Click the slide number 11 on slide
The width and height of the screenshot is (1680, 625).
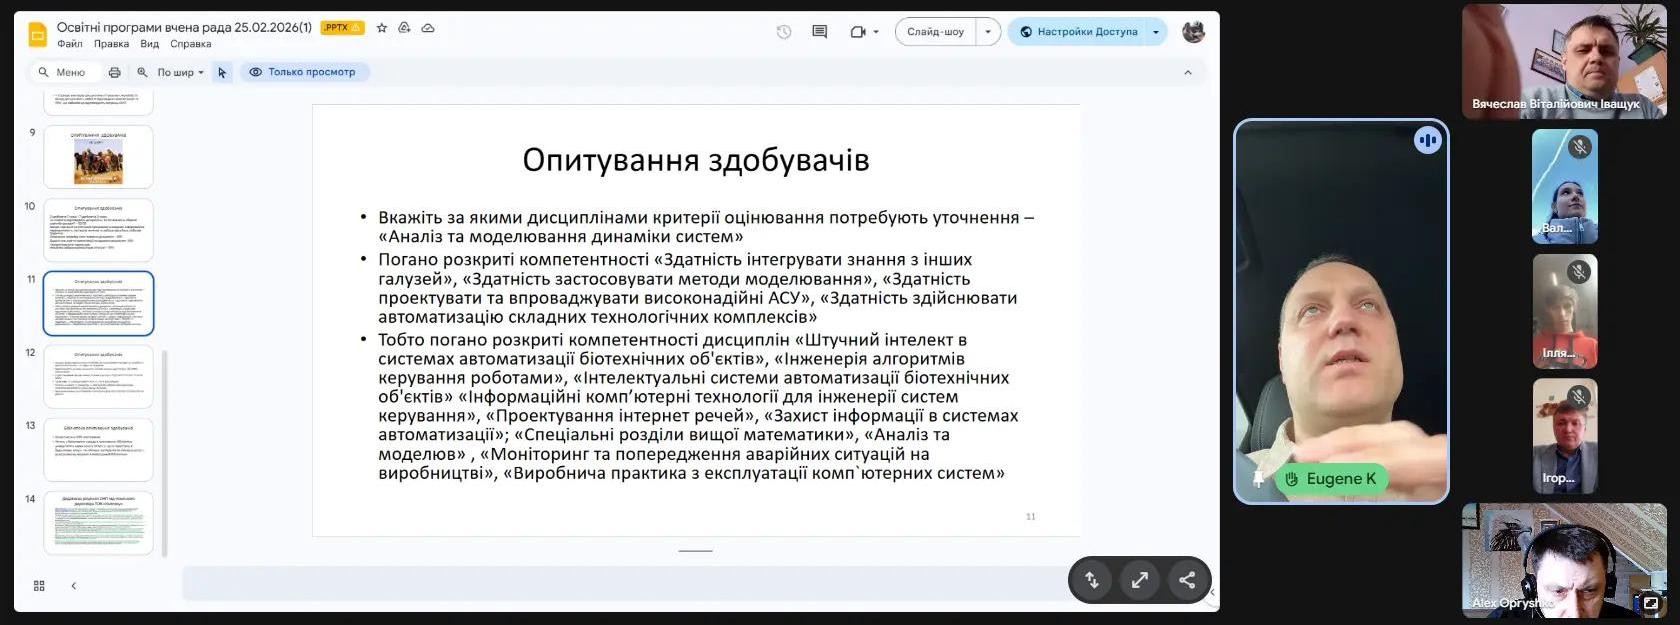(1031, 516)
